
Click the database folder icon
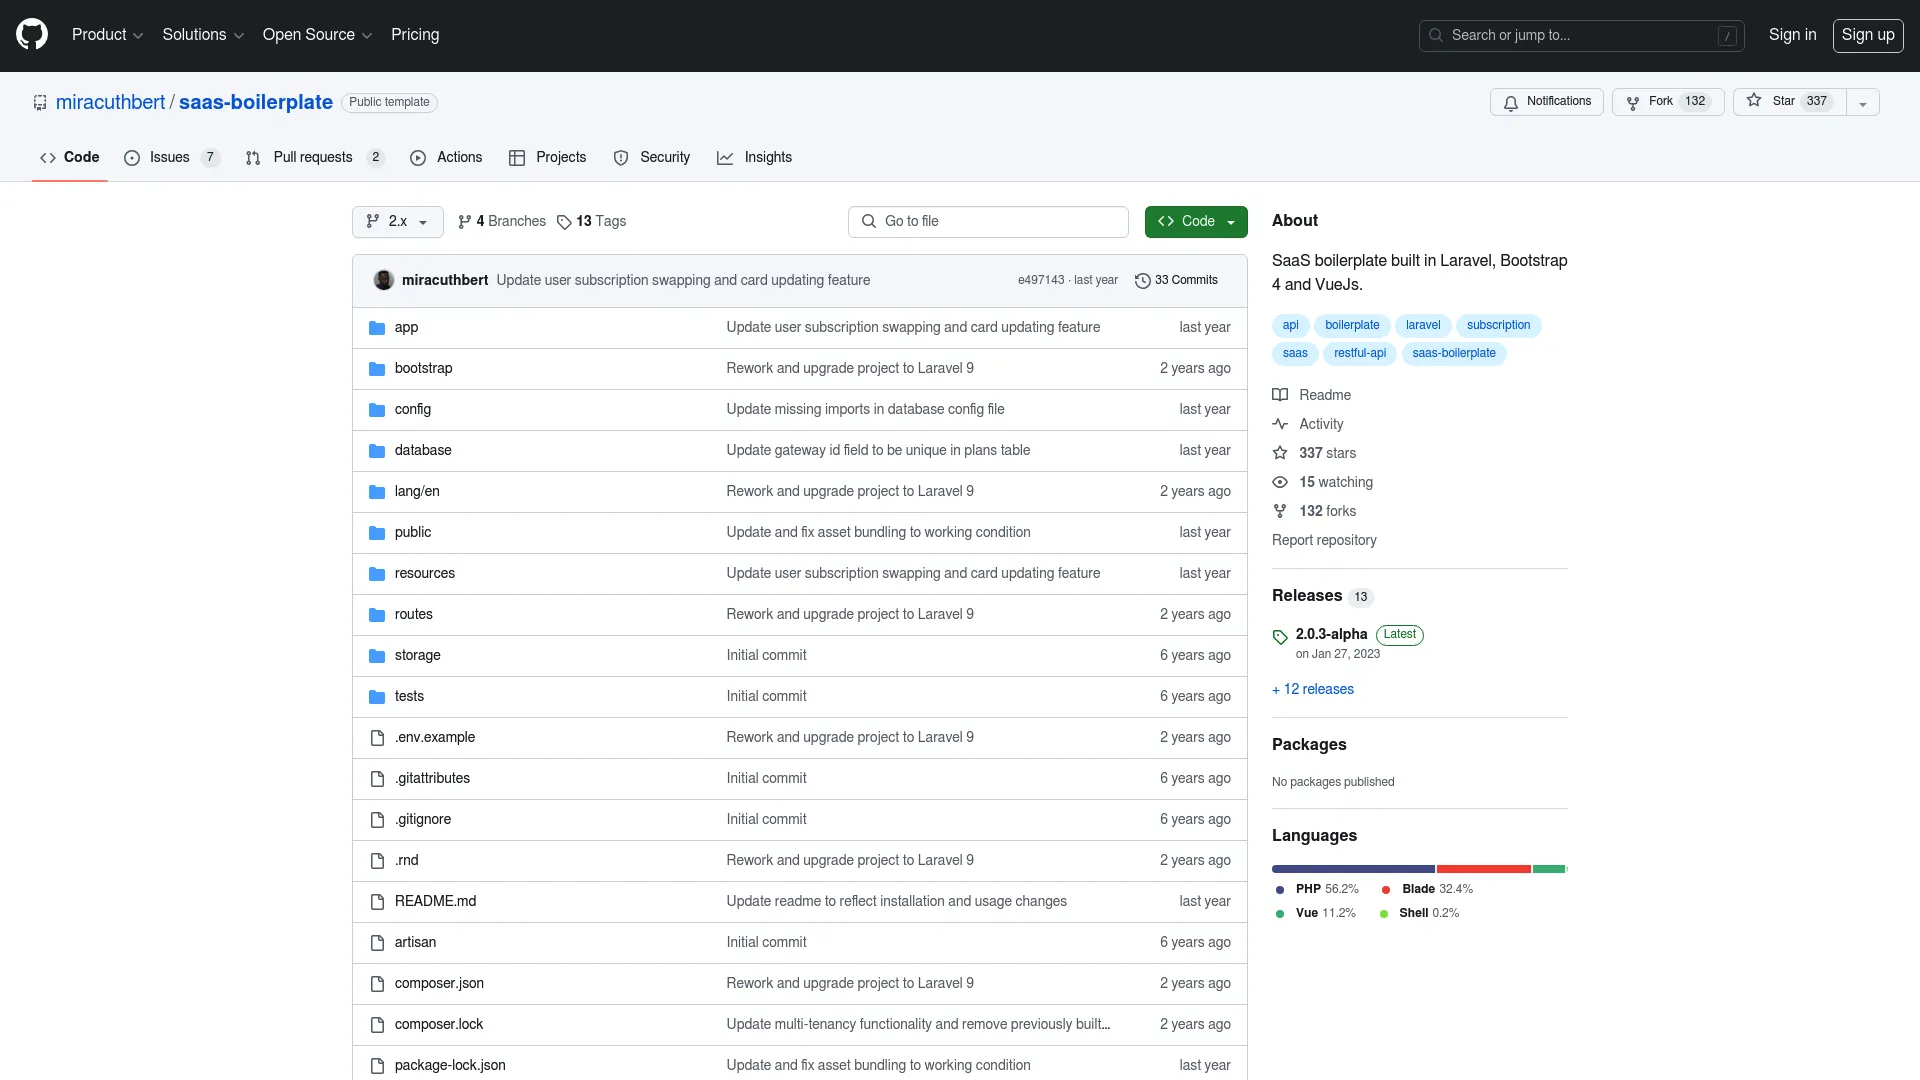pyautogui.click(x=377, y=451)
